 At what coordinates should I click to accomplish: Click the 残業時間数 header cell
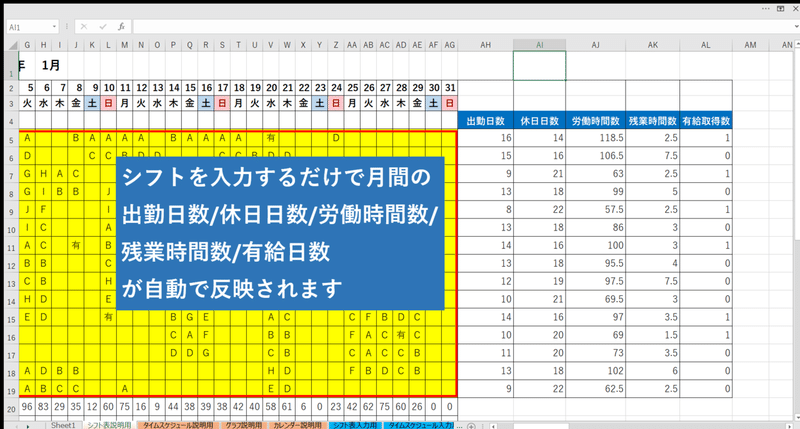point(653,121)
